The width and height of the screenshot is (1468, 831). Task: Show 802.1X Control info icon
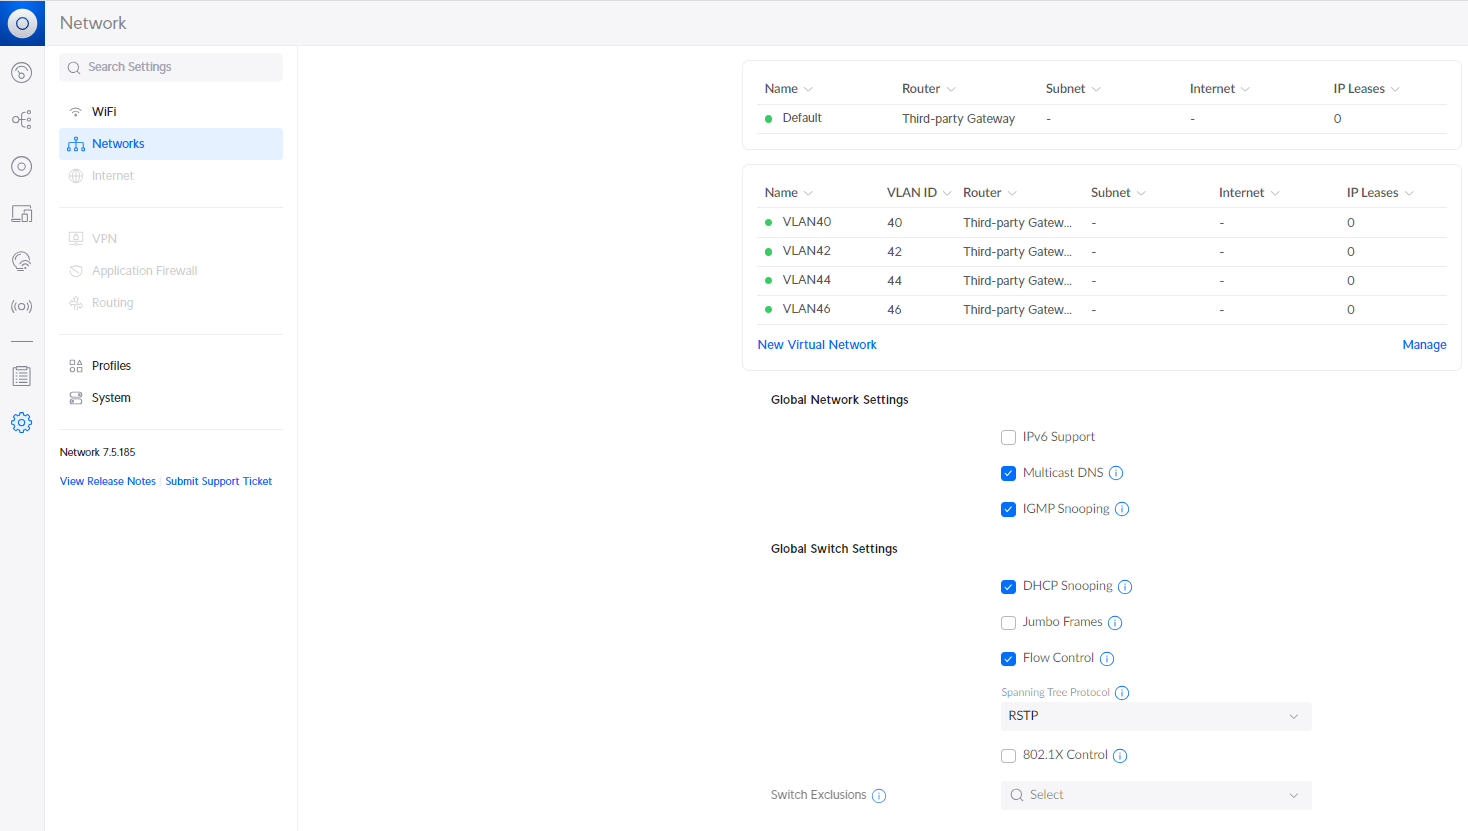click(x=1120, y=756)
